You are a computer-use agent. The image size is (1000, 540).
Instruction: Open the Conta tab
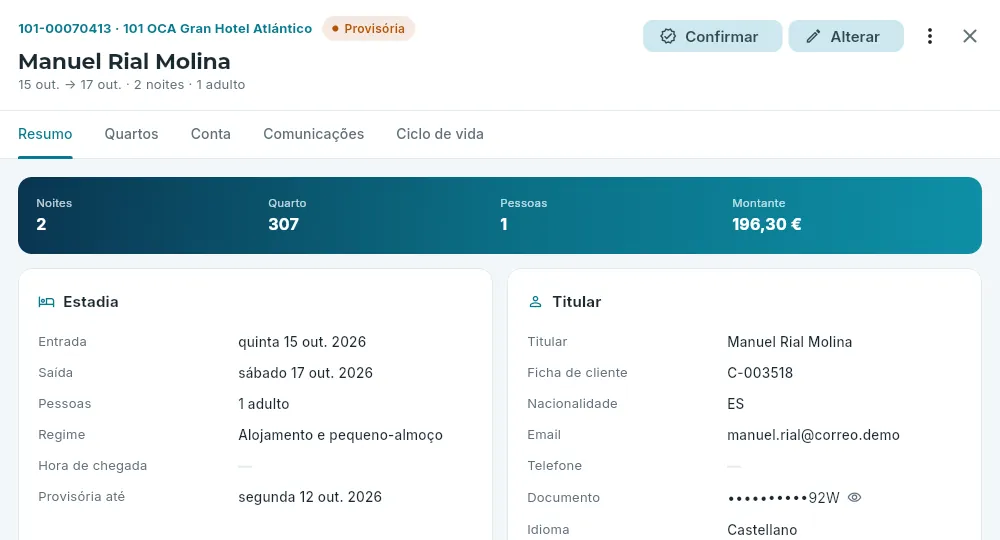point(210,134)
